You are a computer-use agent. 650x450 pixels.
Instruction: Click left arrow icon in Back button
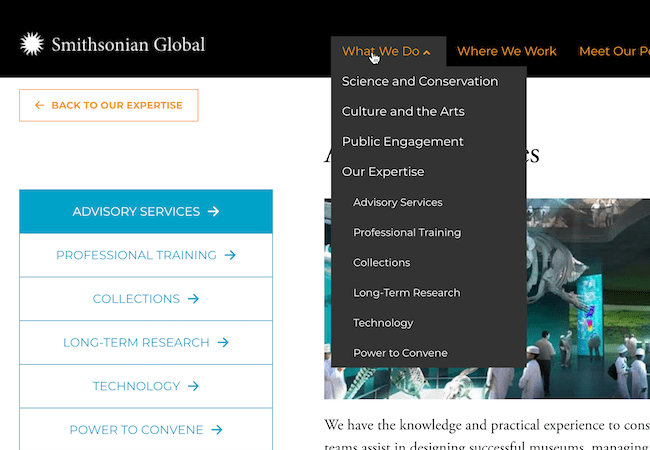[x=39, y=105]
